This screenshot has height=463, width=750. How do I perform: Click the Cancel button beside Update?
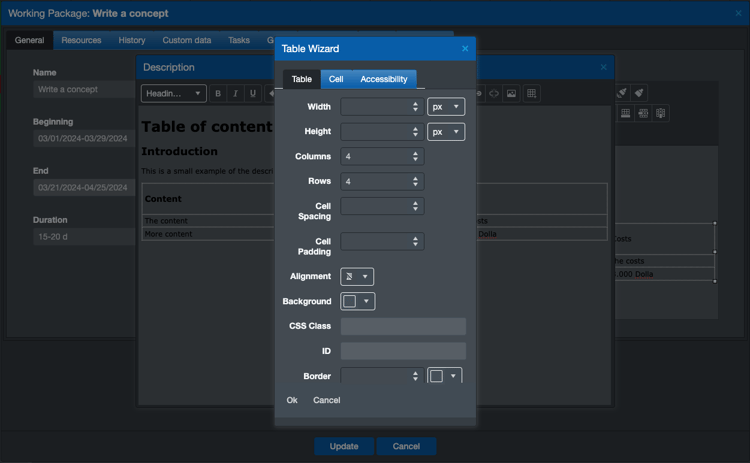point(406,446)
